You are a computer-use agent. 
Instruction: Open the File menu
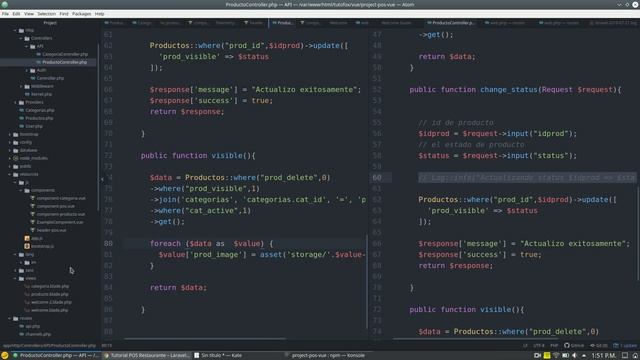tap(5, 14)
